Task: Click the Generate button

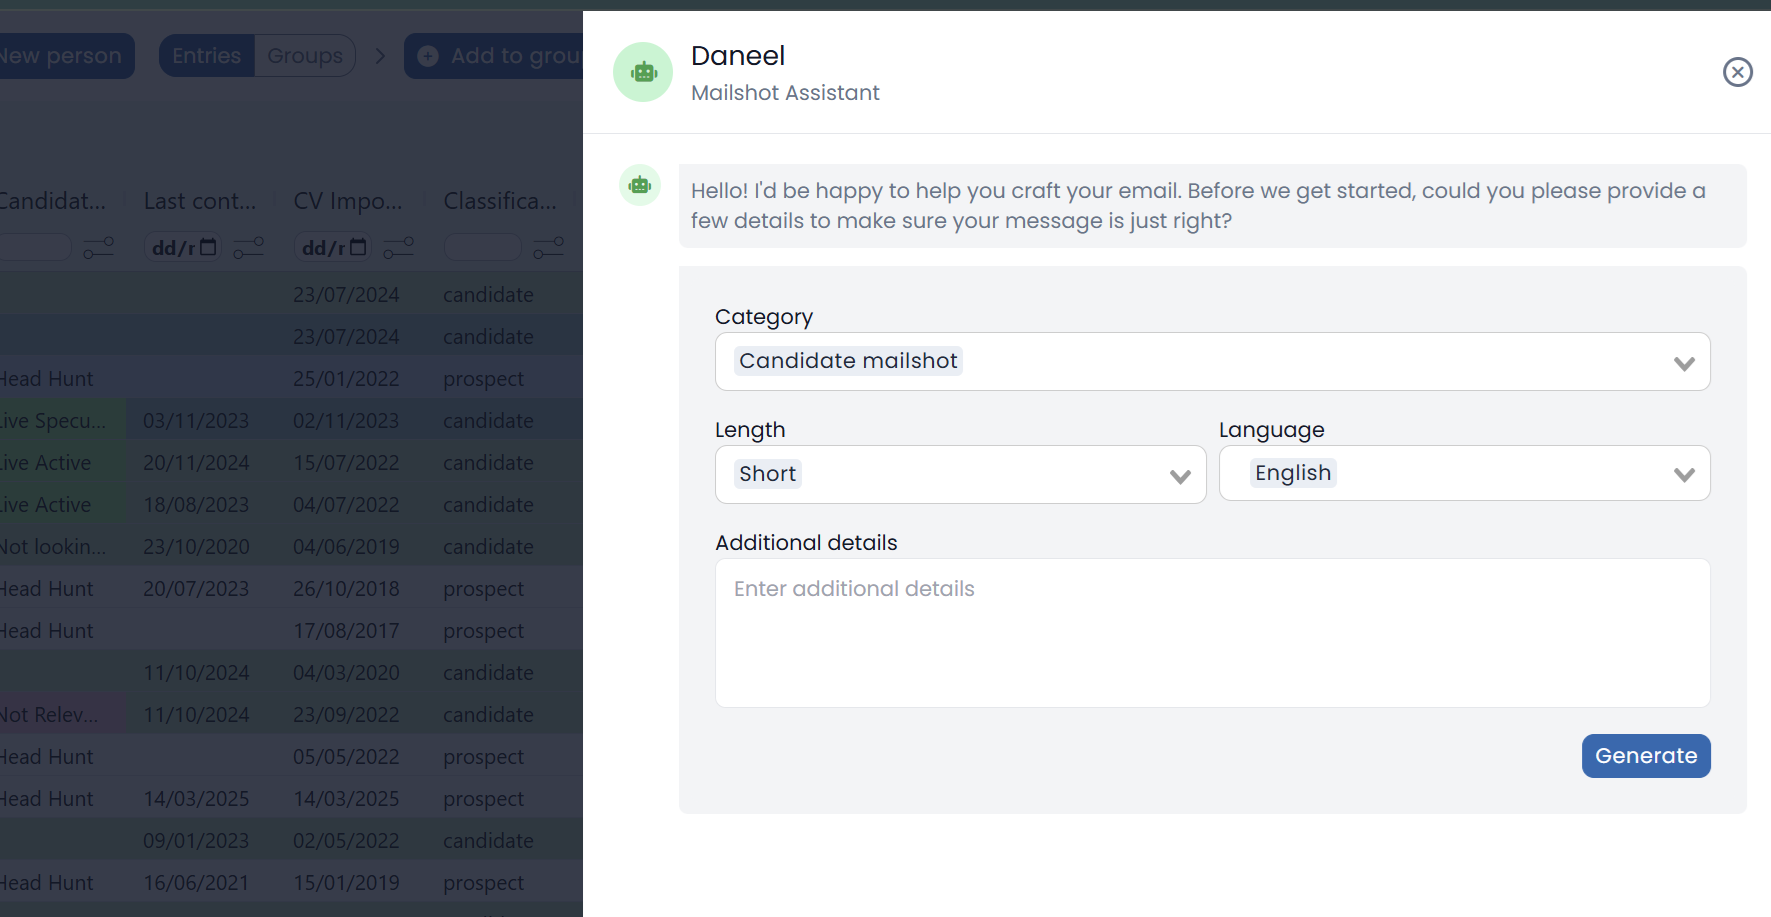Action: [x=1645, y=756]
